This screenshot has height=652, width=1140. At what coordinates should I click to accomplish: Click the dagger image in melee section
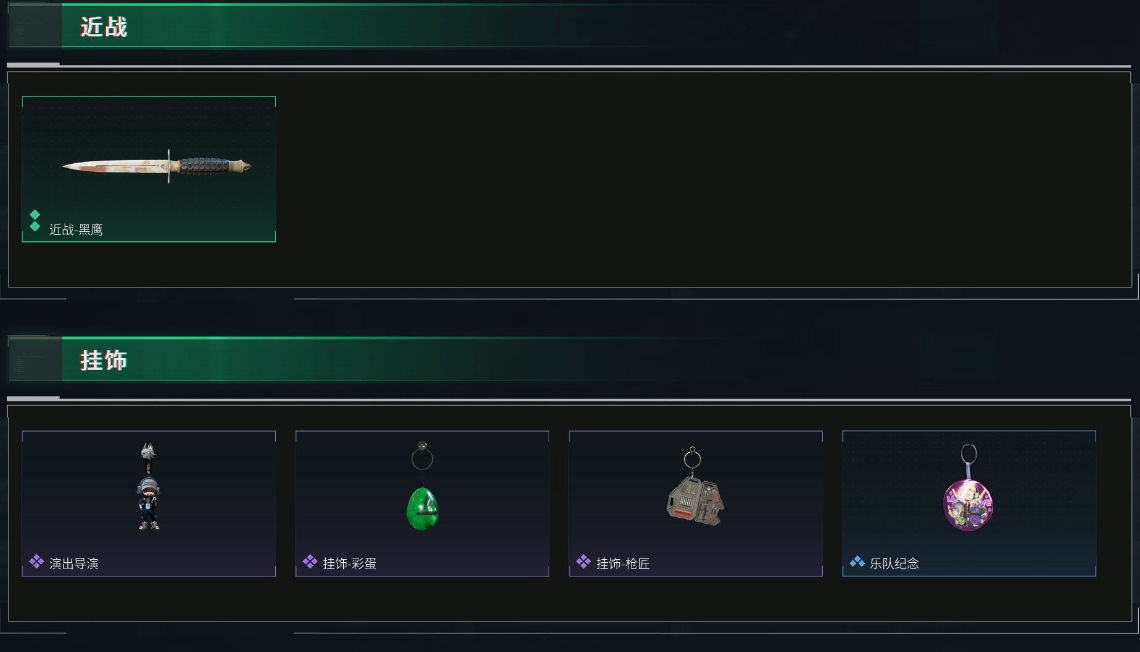point(156,166)
